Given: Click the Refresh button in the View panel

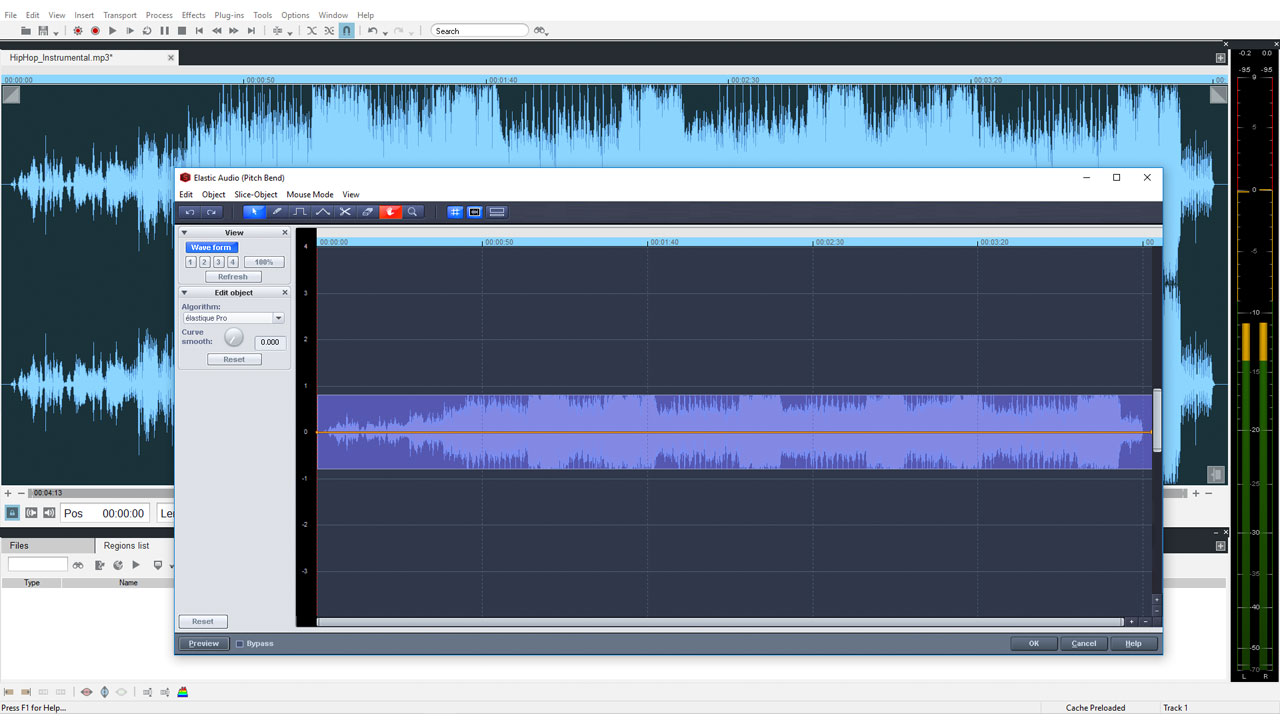Looking at the screenshot, I should point(233,276).
